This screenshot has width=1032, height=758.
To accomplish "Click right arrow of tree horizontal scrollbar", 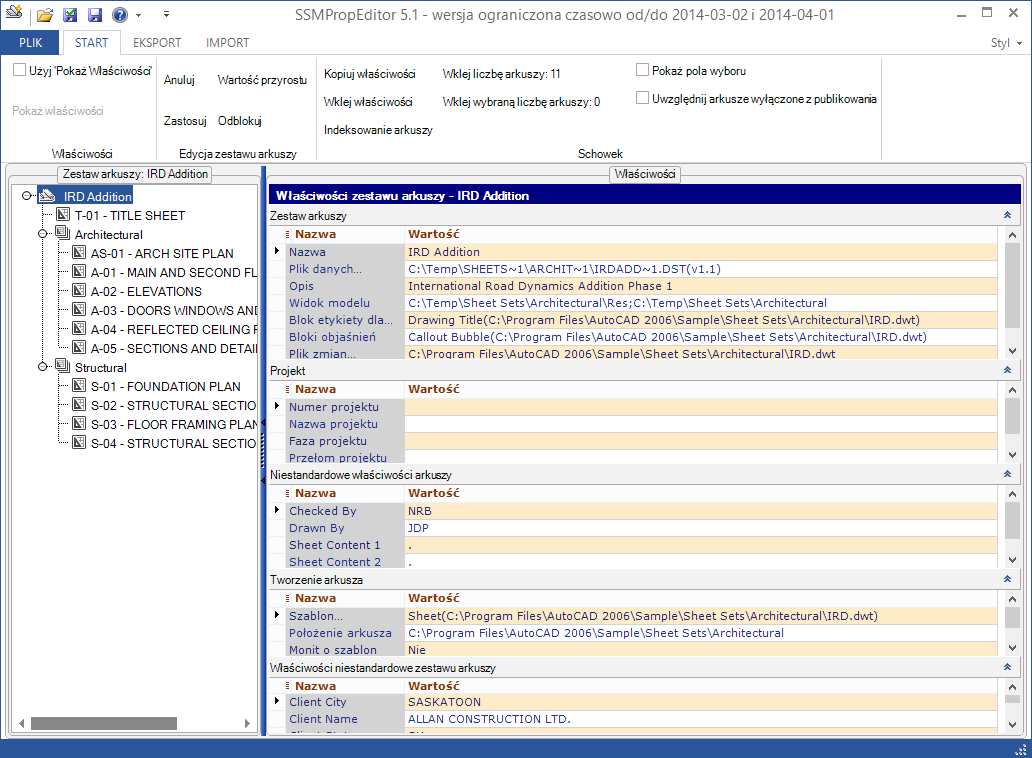I will (247, 723).
